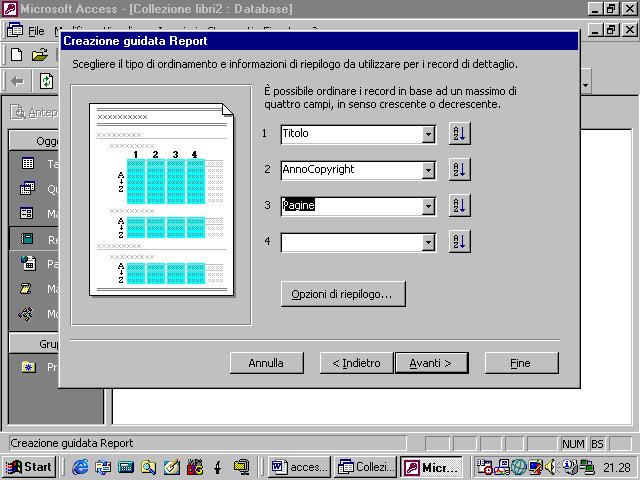This screenshot has width=640, height=480.
Task: Click the Back arrow toolbar icon
Action: tap(18, 82)
